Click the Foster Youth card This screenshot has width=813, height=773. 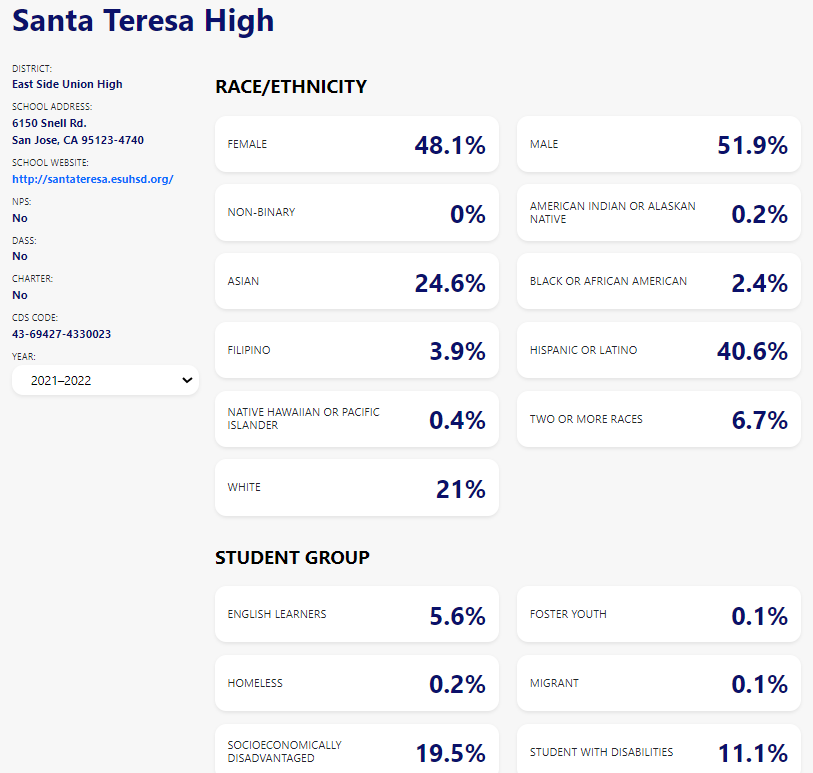(658, 615)
